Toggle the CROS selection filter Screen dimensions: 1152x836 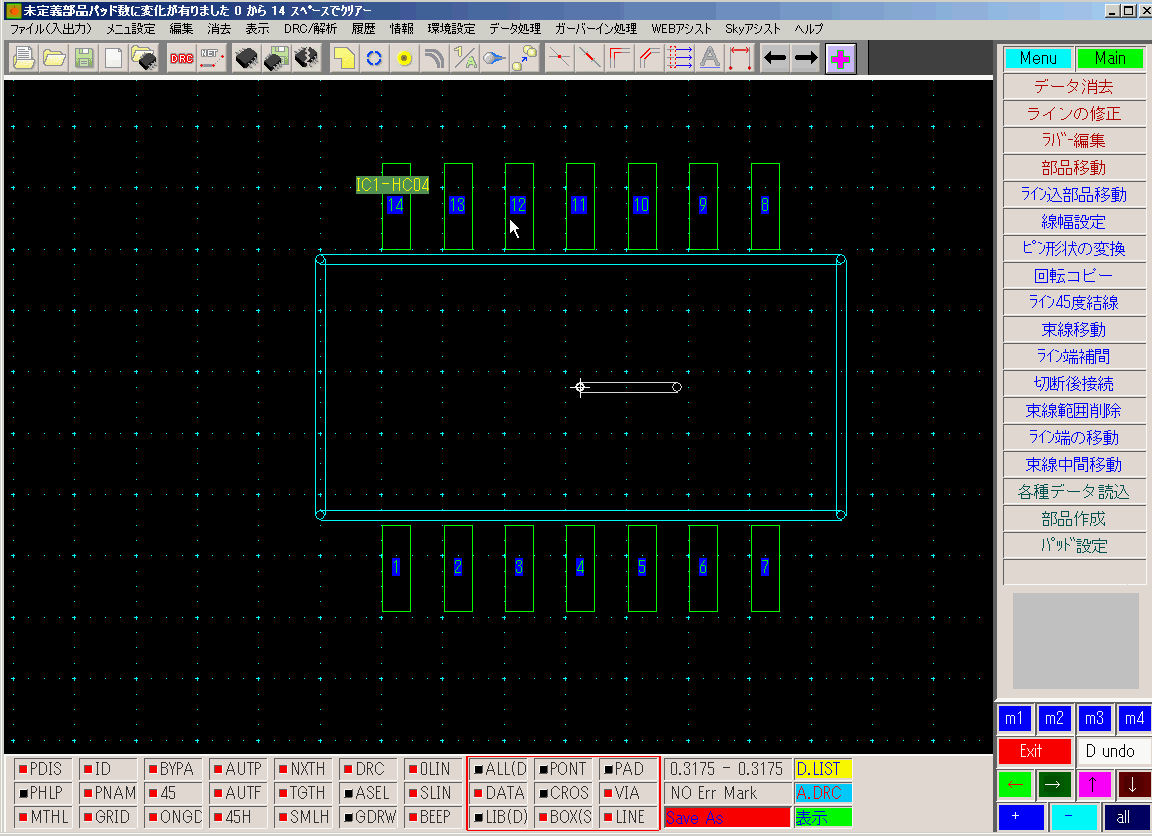pos(564,793)
